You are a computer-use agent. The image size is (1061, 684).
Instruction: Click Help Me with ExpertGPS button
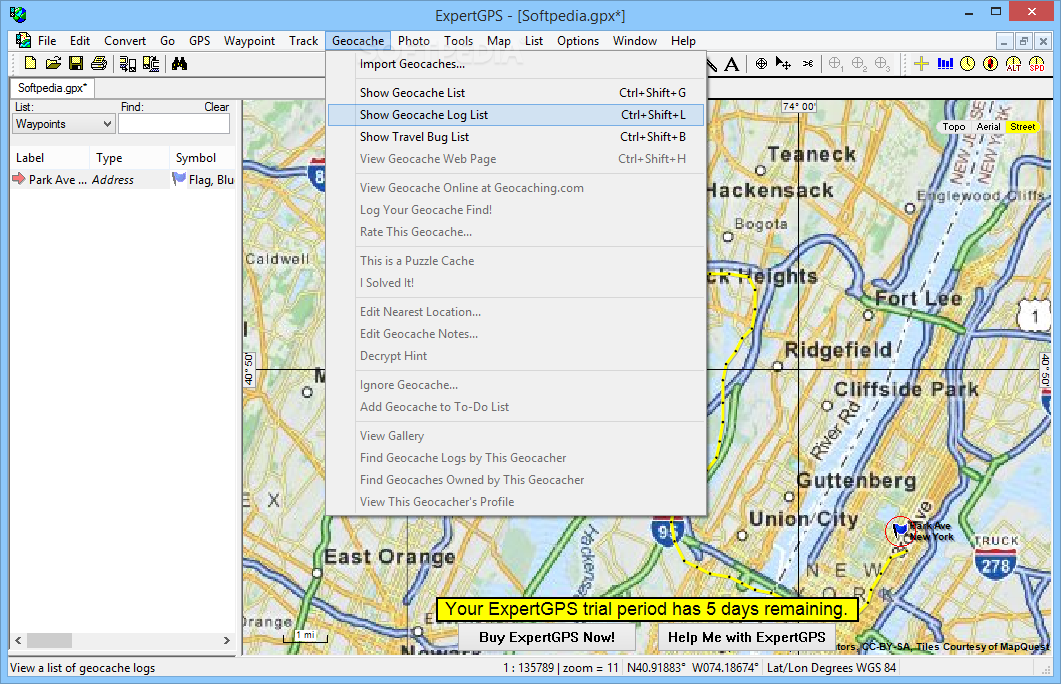[746, 637]
